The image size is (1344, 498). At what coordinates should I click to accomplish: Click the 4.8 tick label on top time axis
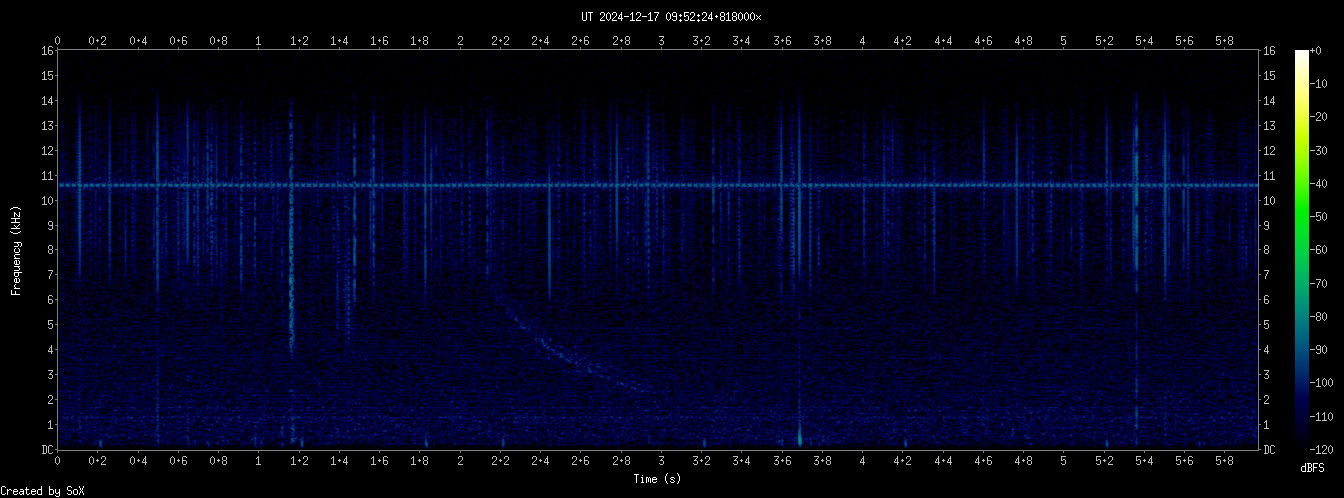pyautogui.click(x=1024, y=41)
